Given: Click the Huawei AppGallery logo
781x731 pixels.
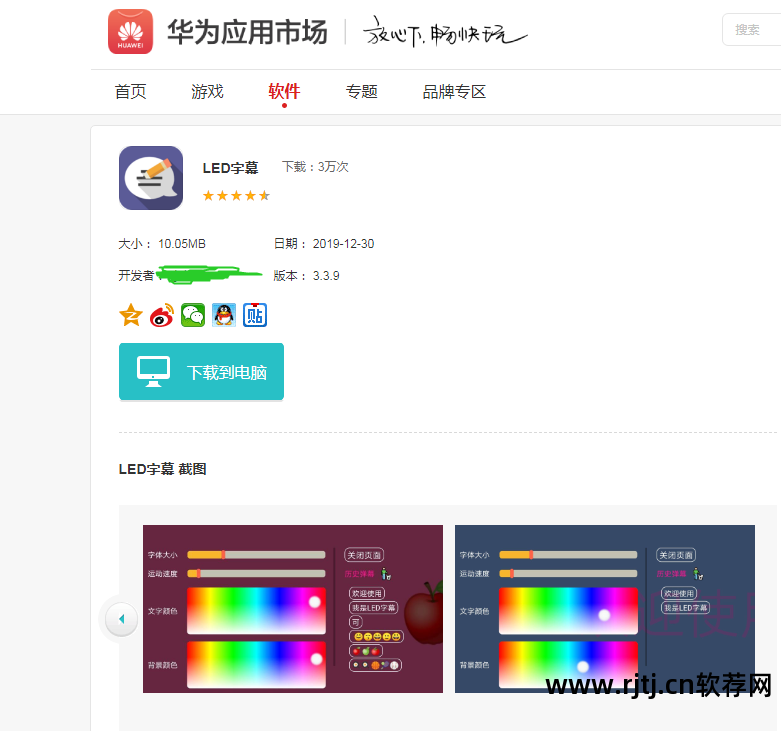Looking at the screenshot, I should tap(130, 31).
